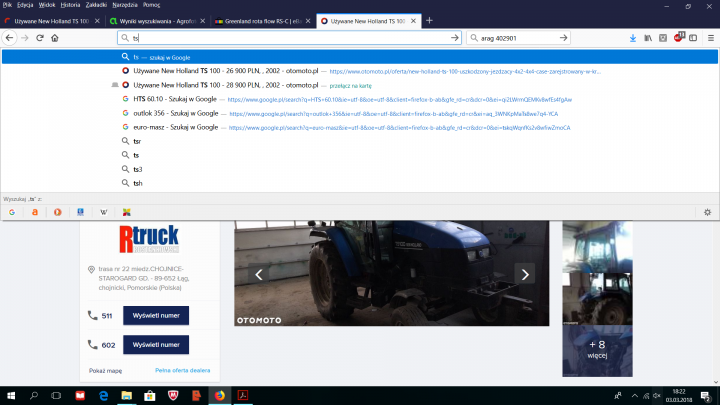Viewport: 720px width, 405px height.
Task: Search with Google one-off search engine icon
Action: 12,212
